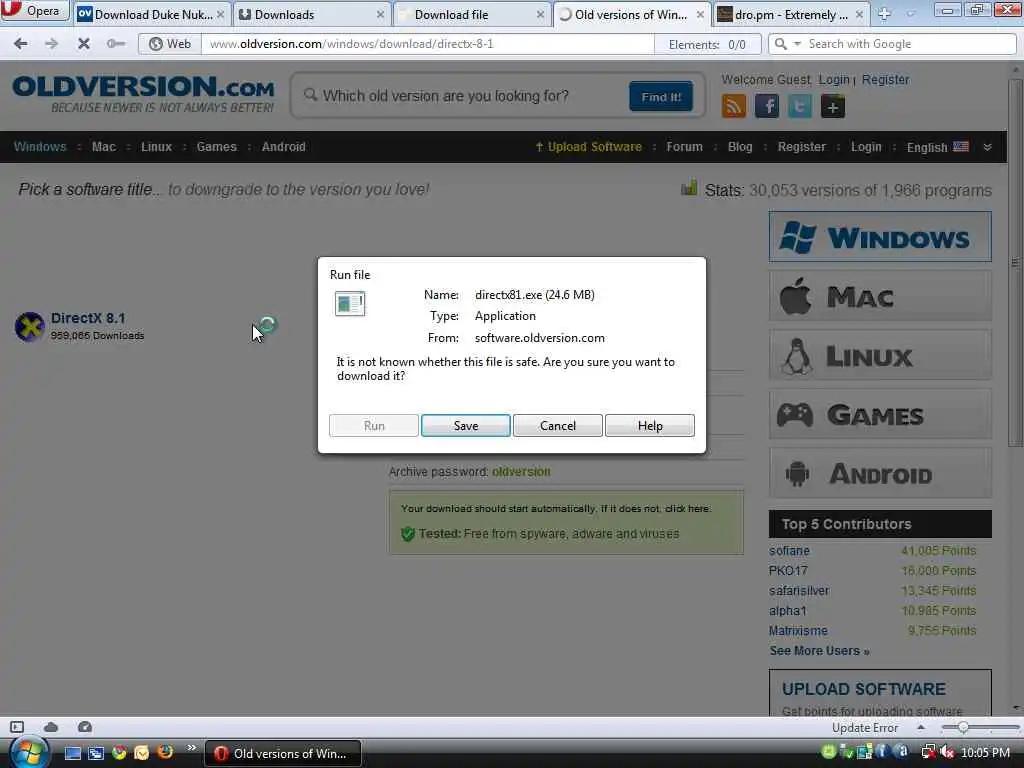Image resolution: width=1024 pixels, height=768 pixels.
Task: Launch Chrome from quick launch
Action: point(119,752)
